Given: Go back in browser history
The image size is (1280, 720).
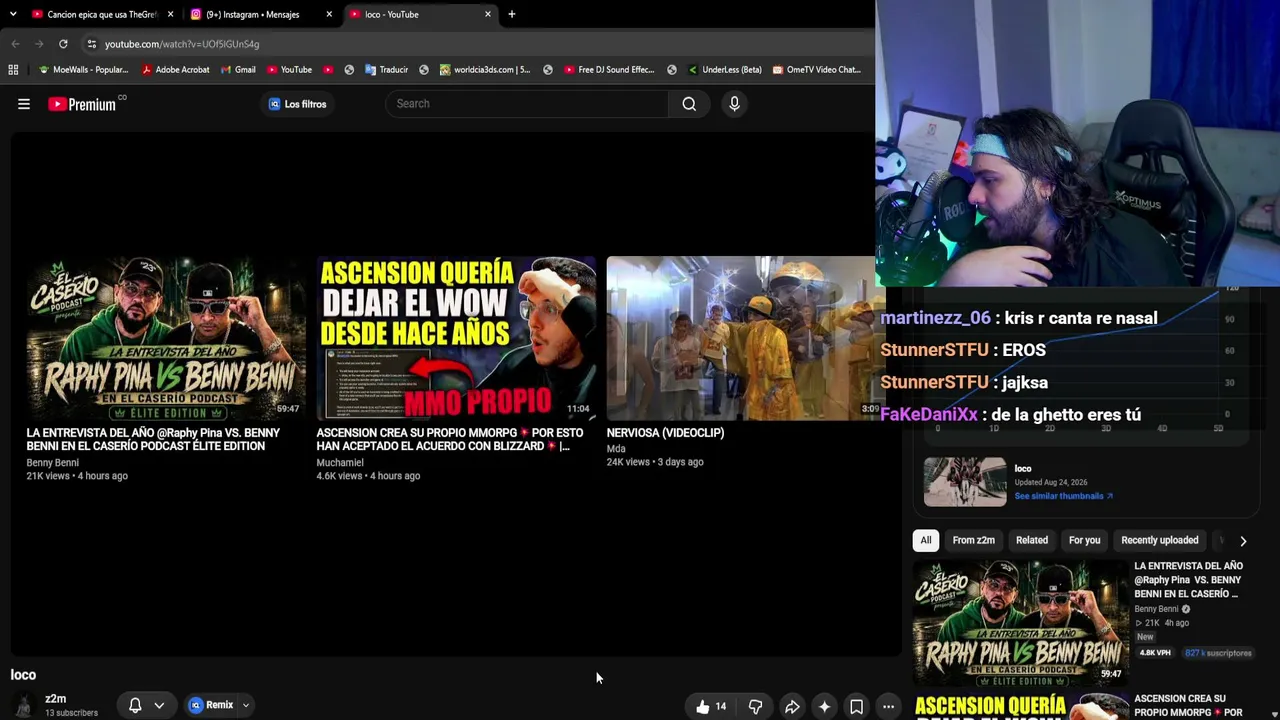Looking at the screenshot, I should (15, 44).
